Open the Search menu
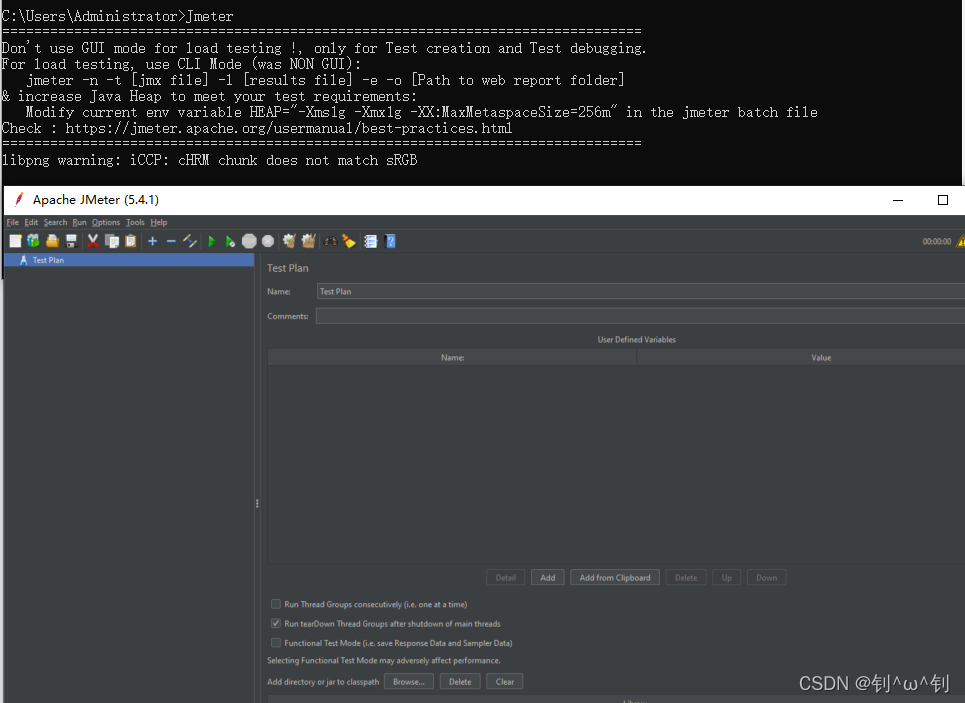This screenshot has height=703, width=965. coord(55,222)
